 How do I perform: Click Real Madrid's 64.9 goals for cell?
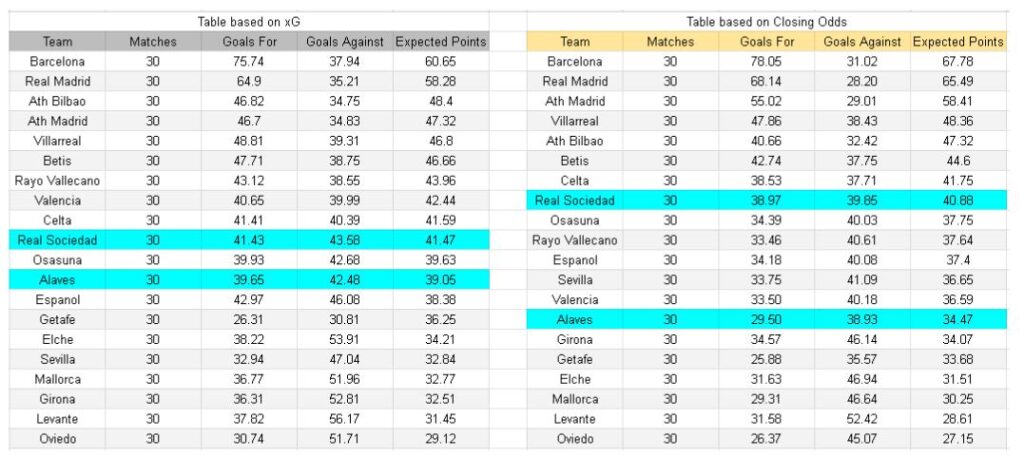(x=251, y=81)
